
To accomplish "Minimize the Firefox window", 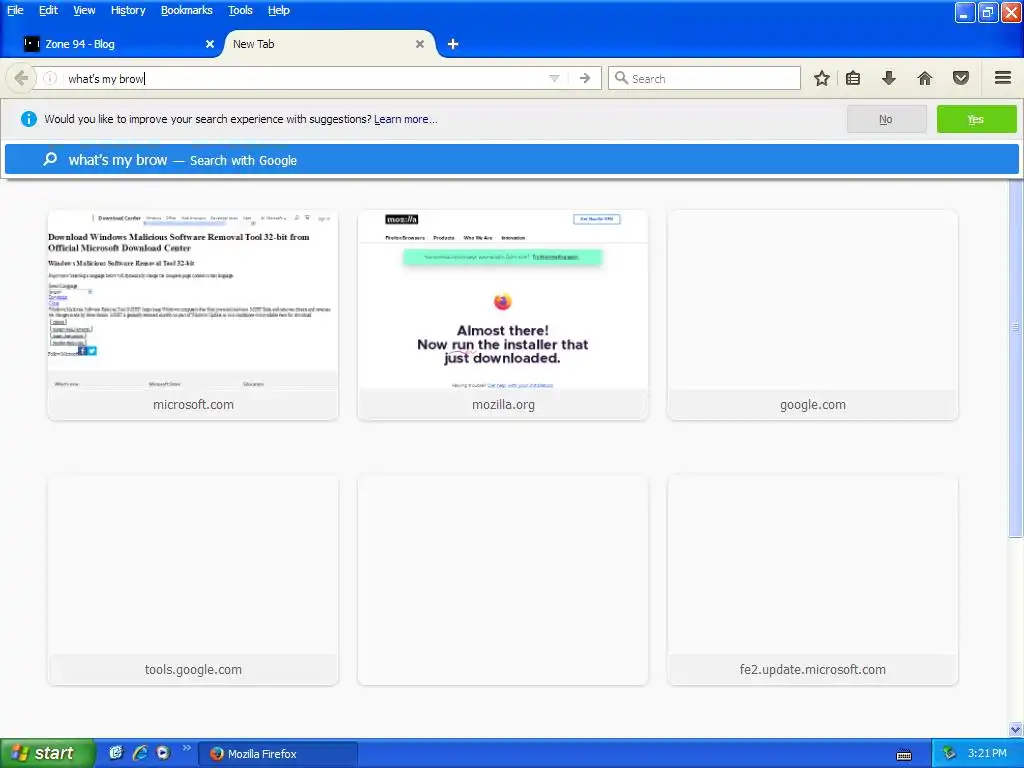I will pyautogui.click(x=965, y=12).
